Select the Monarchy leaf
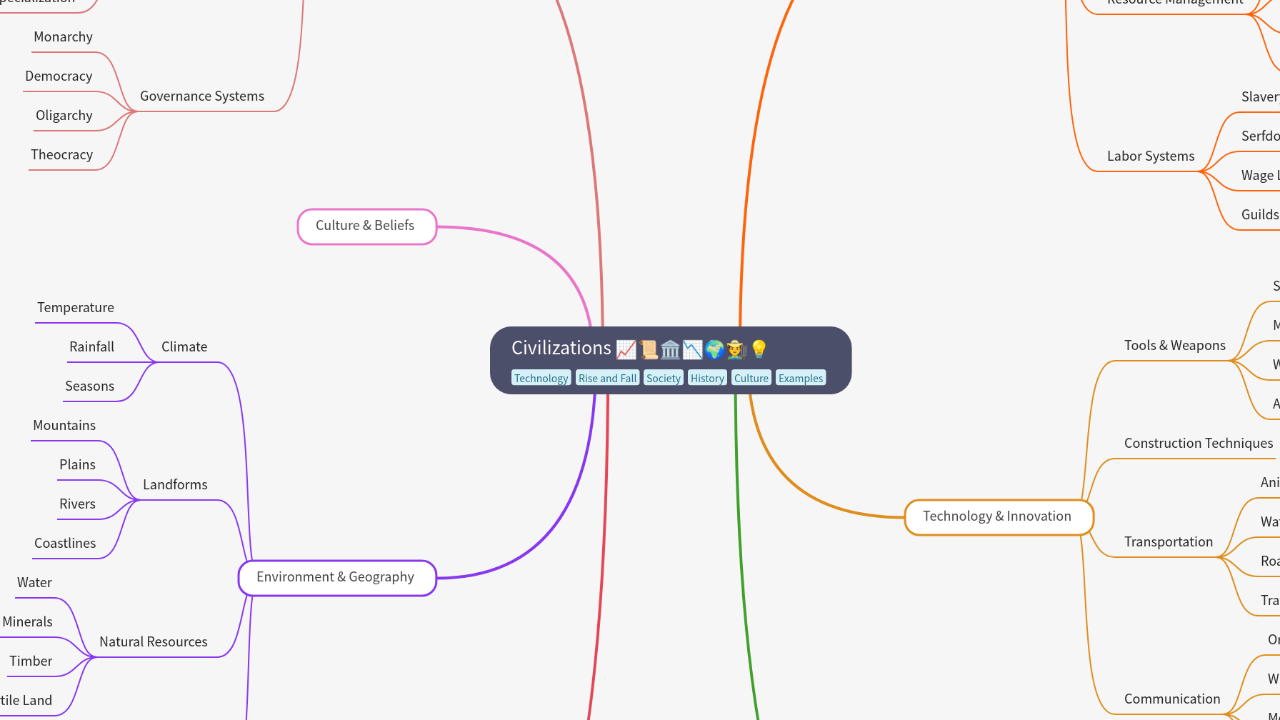 [x=63, y=37]
